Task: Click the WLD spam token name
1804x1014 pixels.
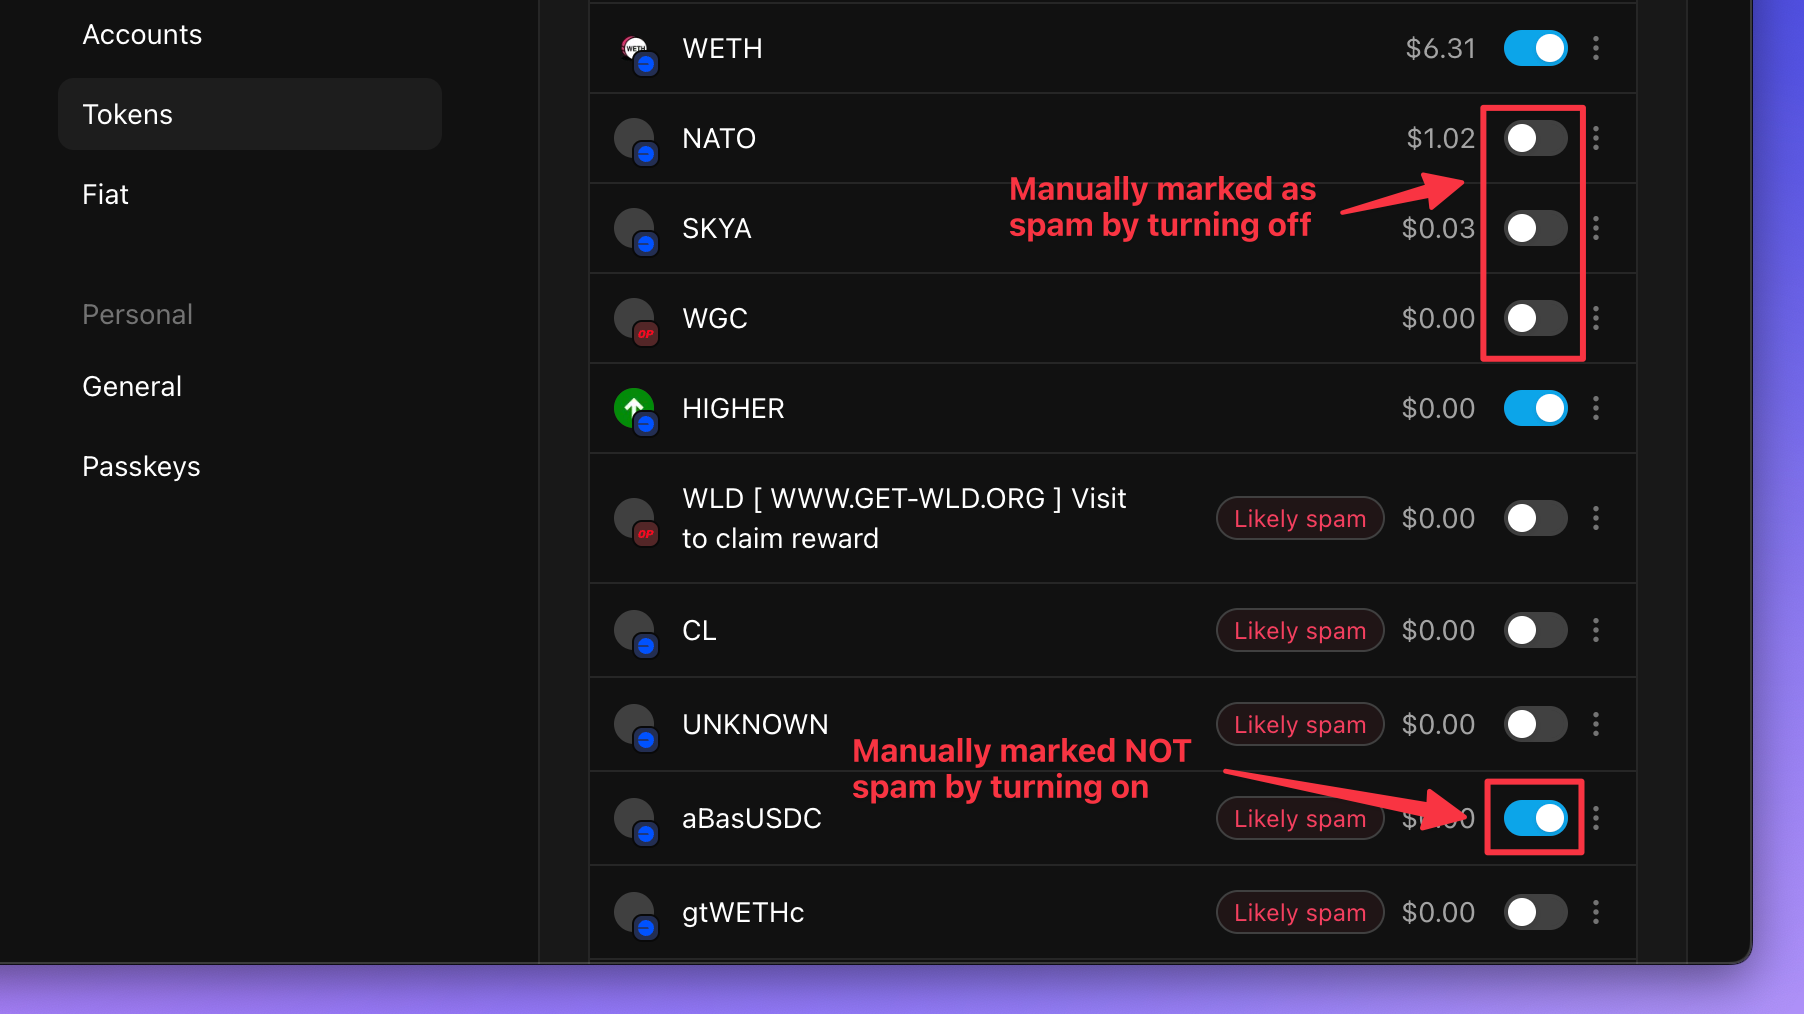Action: click(904, 518)
